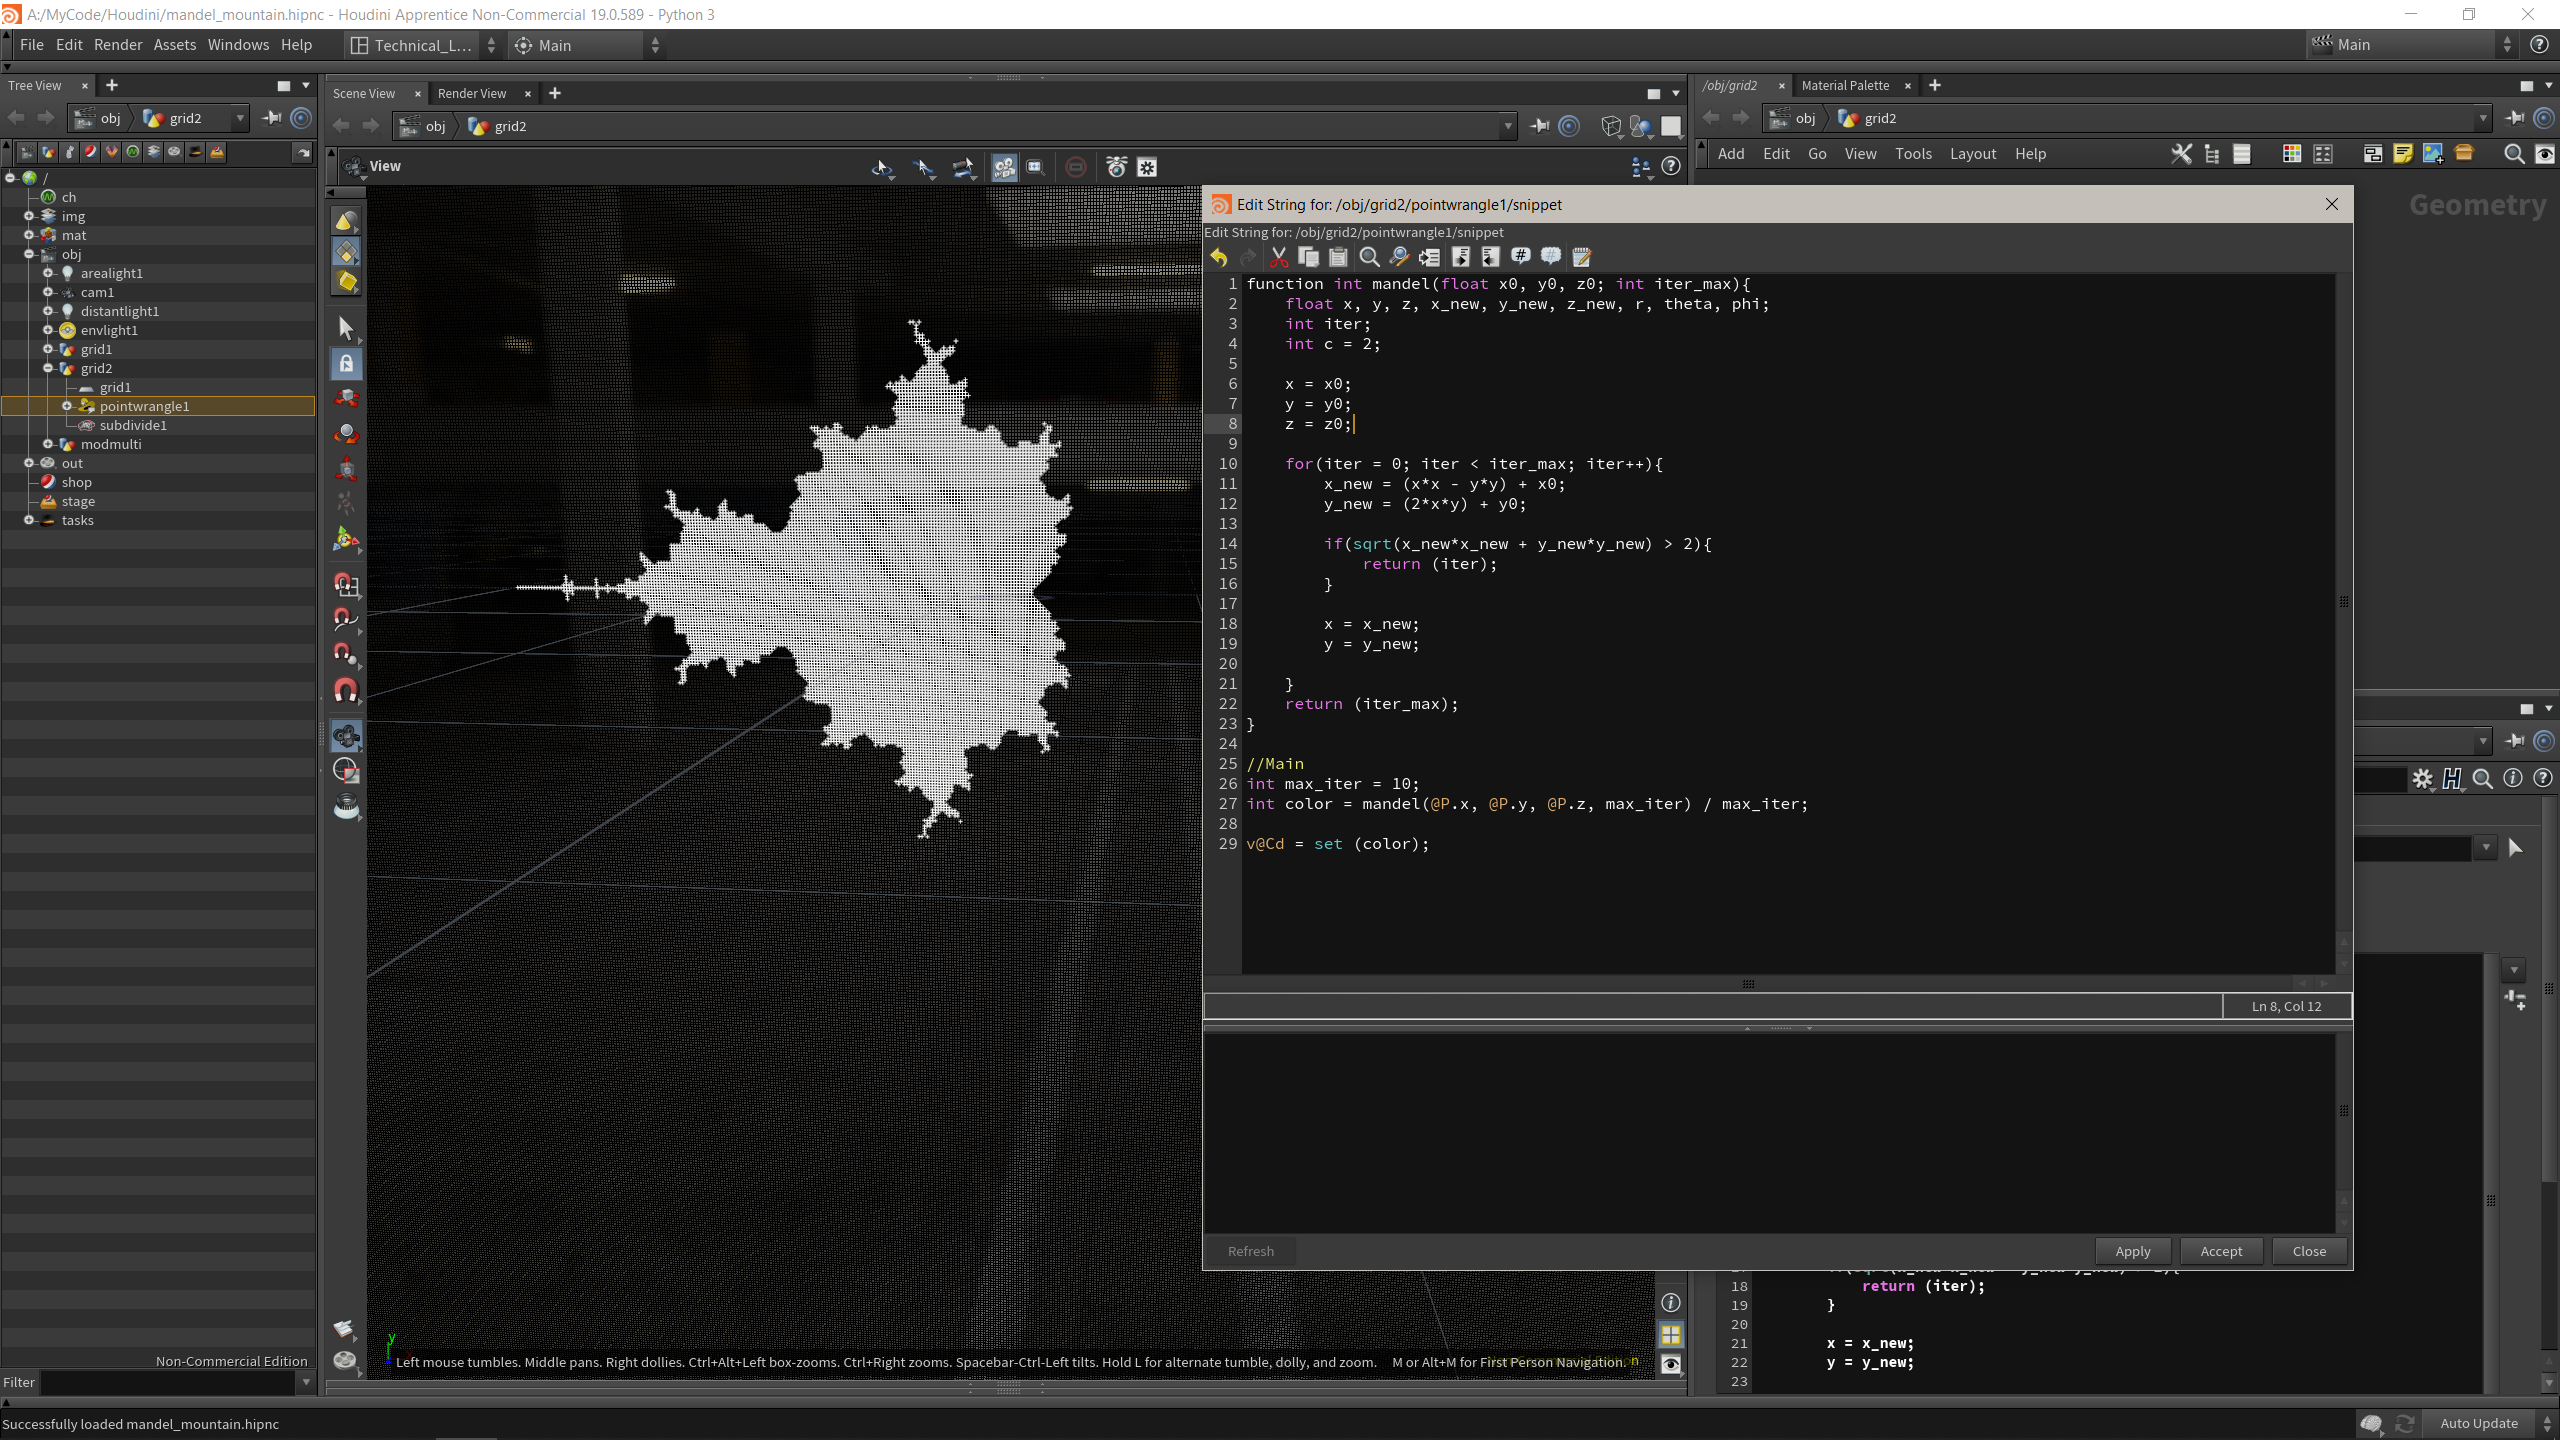
Task: Switch to the Material Palette tab
Action: point(1845,85)
